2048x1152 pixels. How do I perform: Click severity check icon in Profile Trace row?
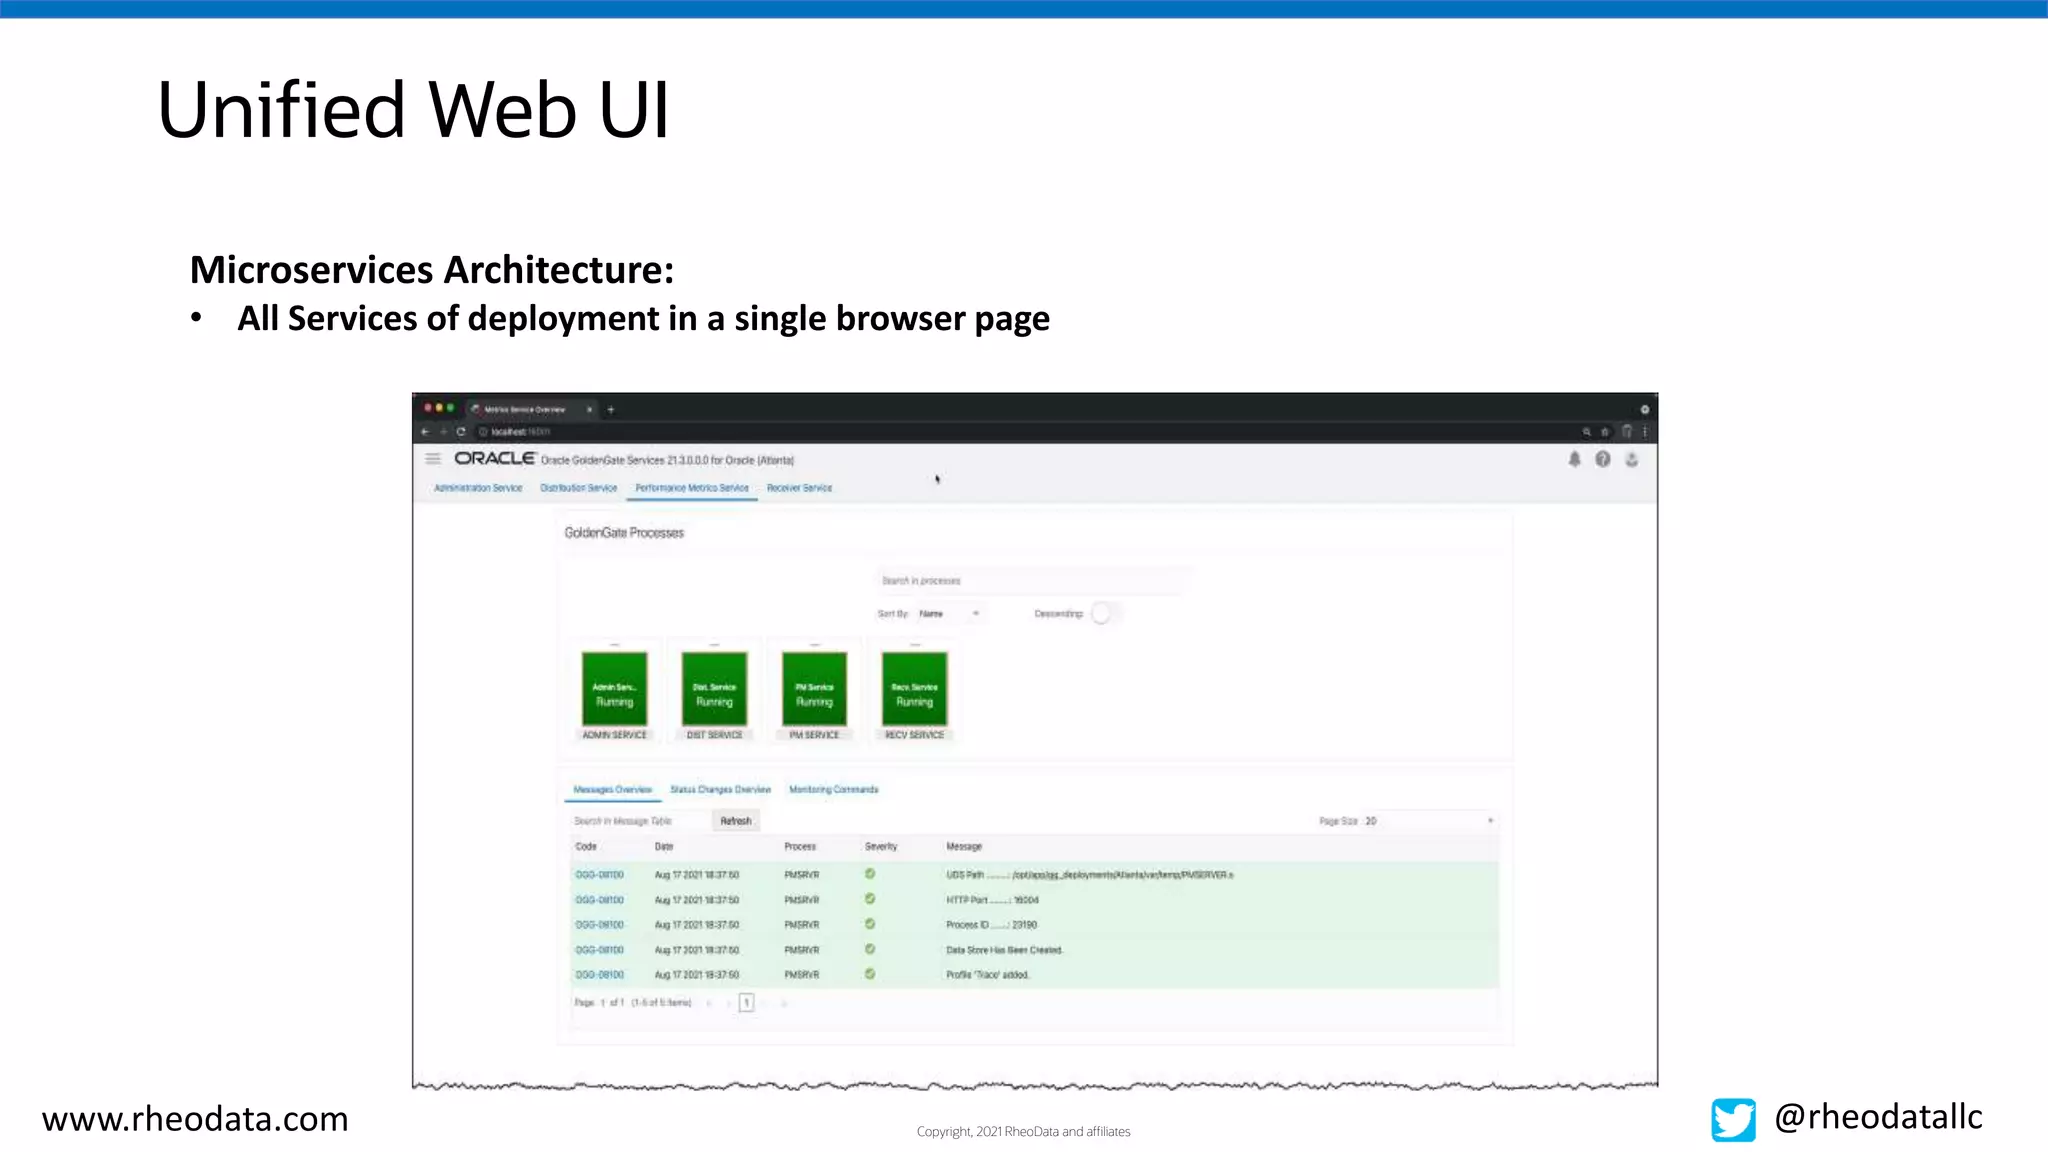870,974
